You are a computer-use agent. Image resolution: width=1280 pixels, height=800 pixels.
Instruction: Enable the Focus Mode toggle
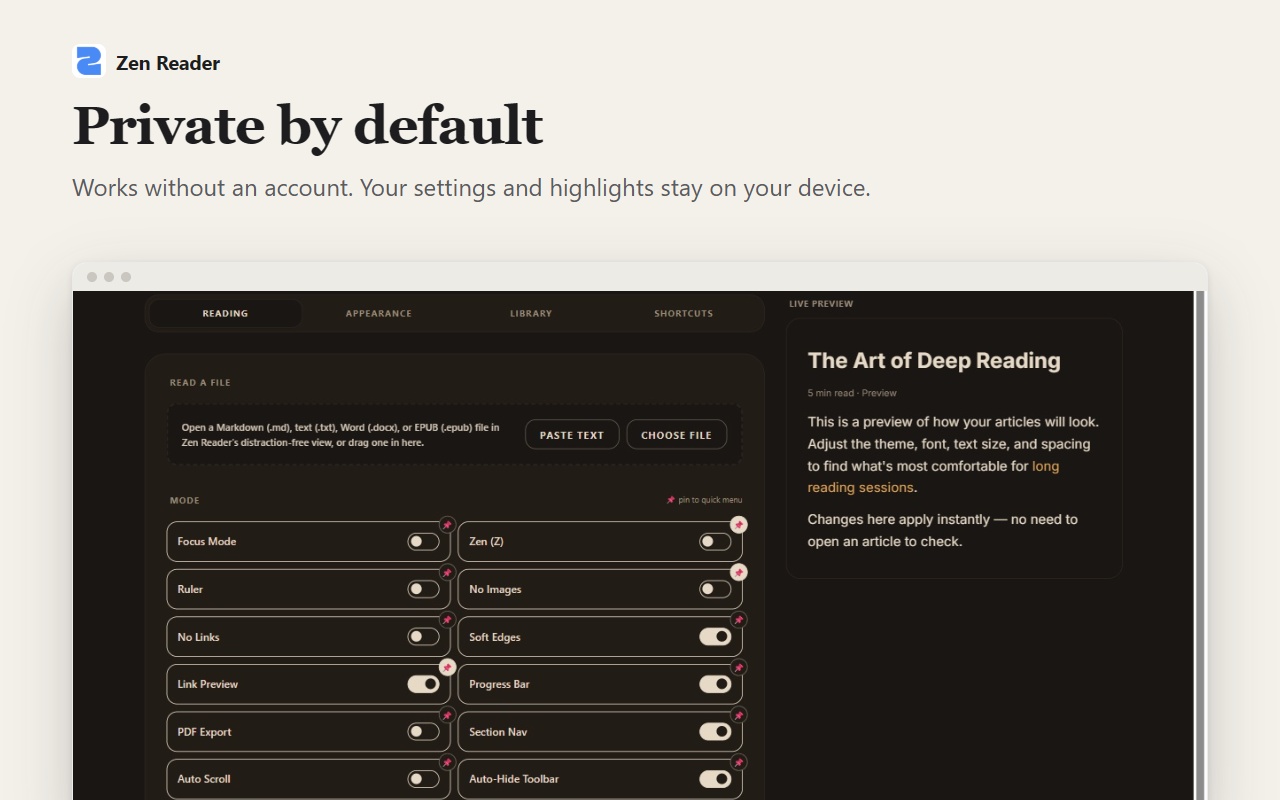(423, 542)
